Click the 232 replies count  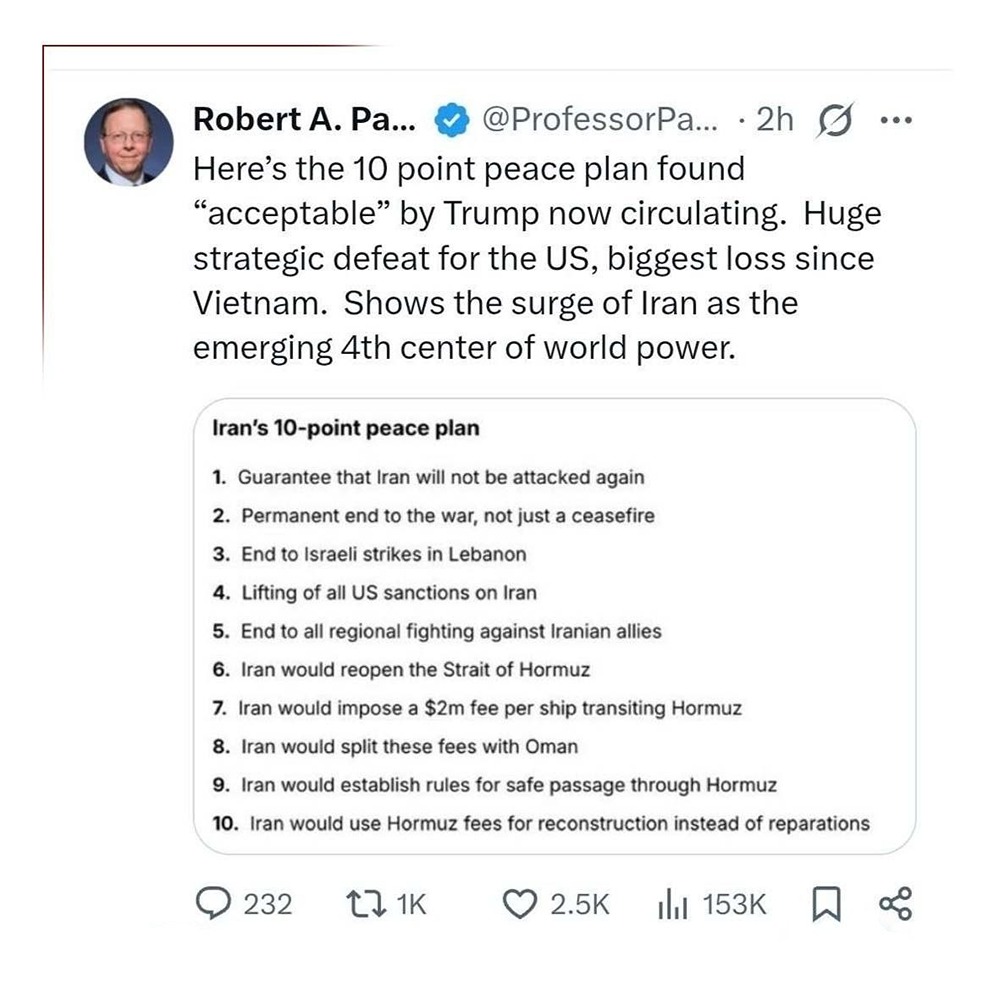point(268,905)
